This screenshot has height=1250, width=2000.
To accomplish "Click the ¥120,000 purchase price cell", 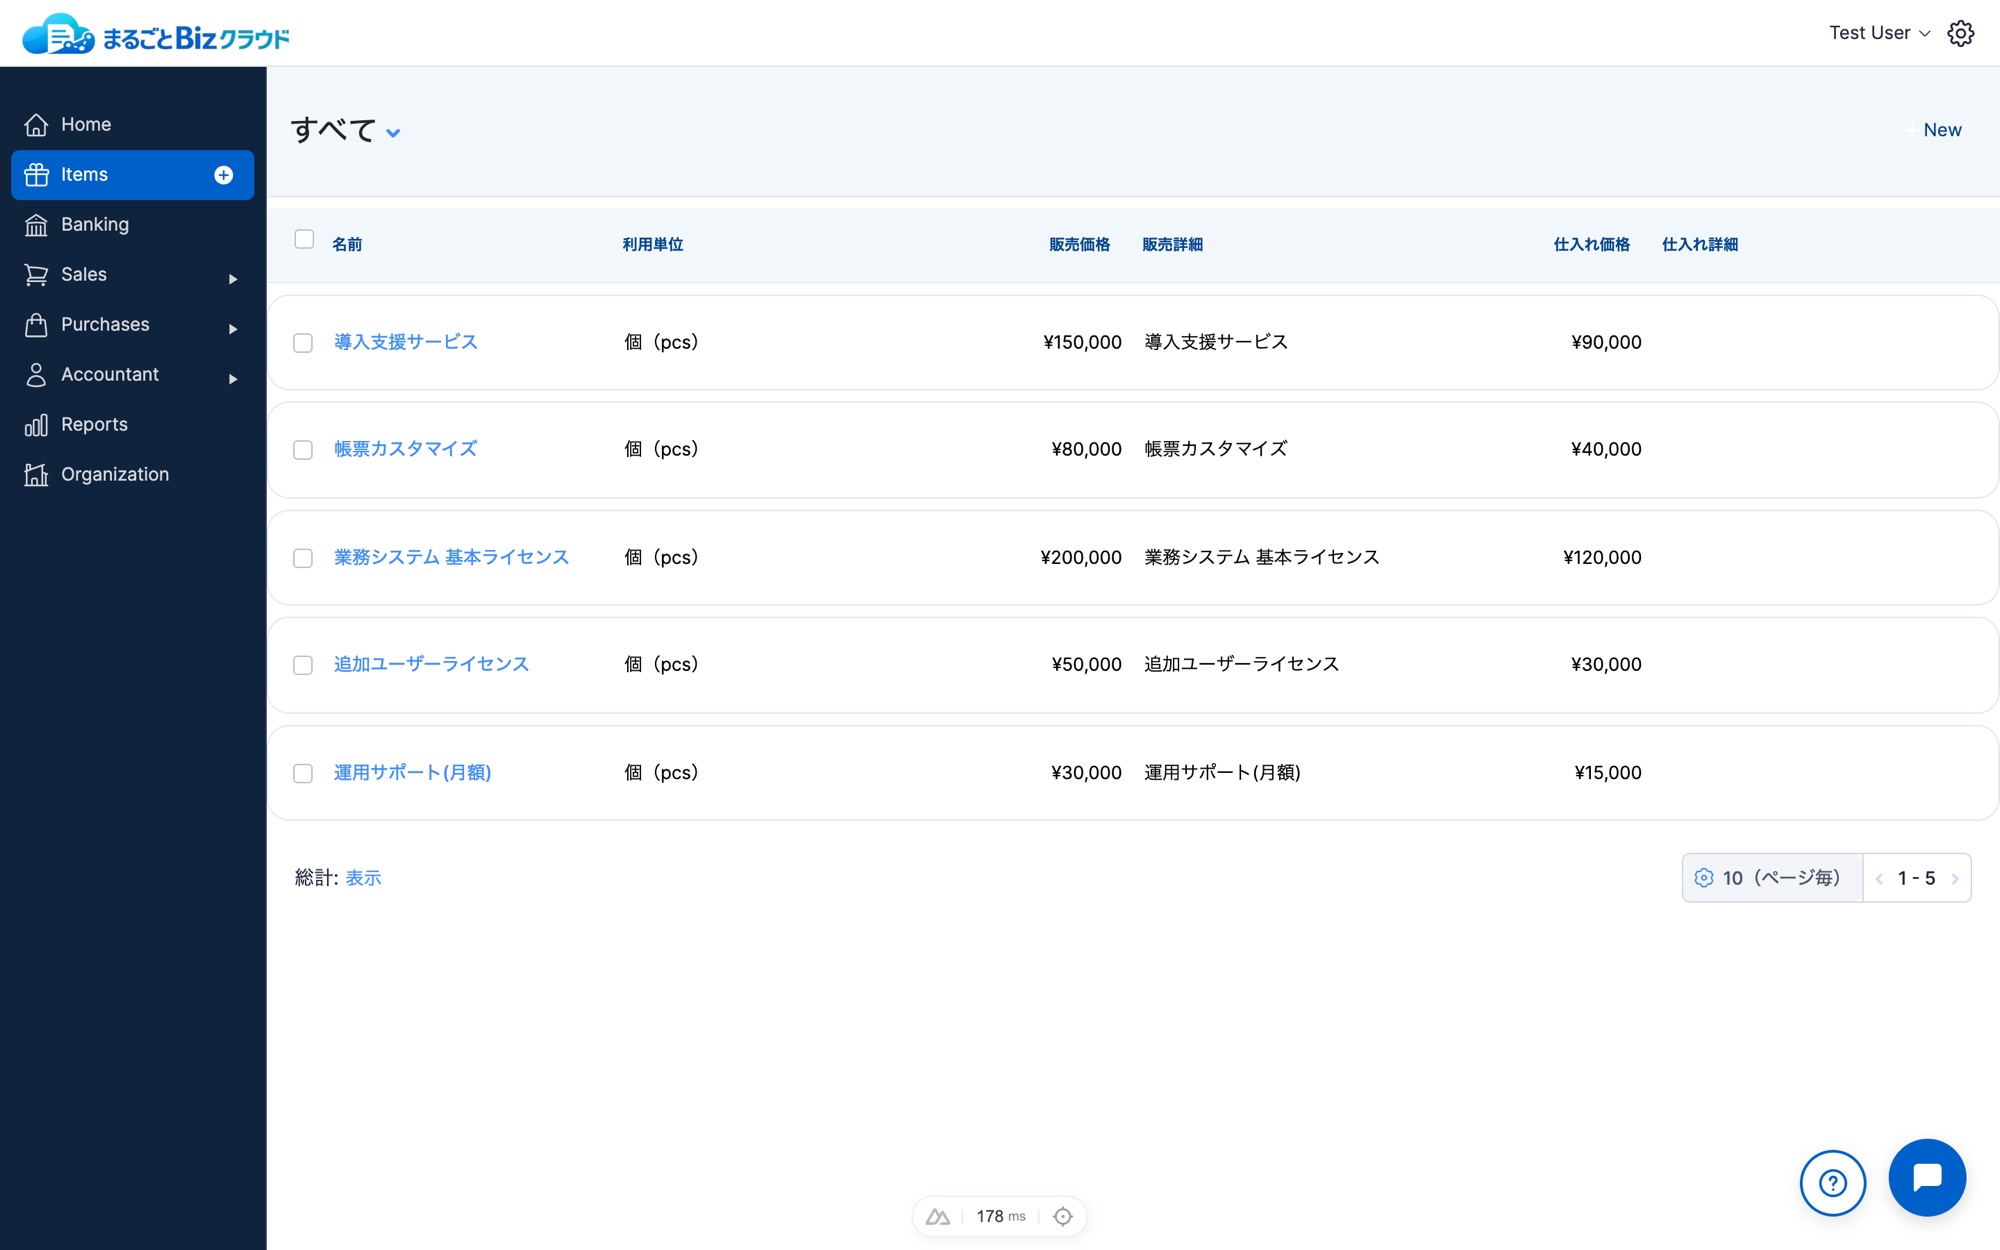I will [x=1602, y=557].
